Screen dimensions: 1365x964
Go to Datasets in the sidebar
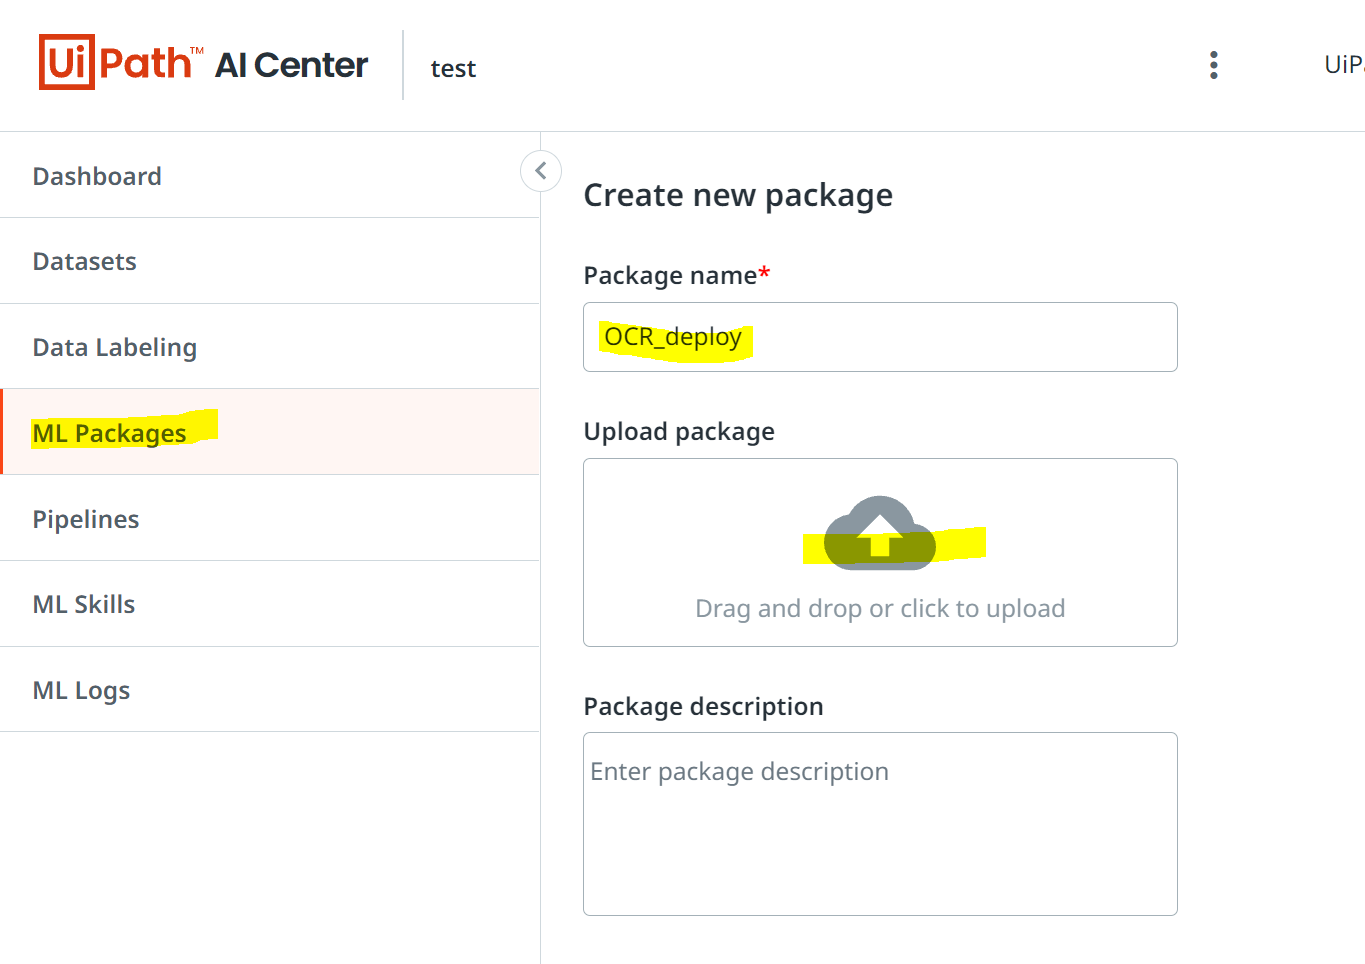pos(85,262)
